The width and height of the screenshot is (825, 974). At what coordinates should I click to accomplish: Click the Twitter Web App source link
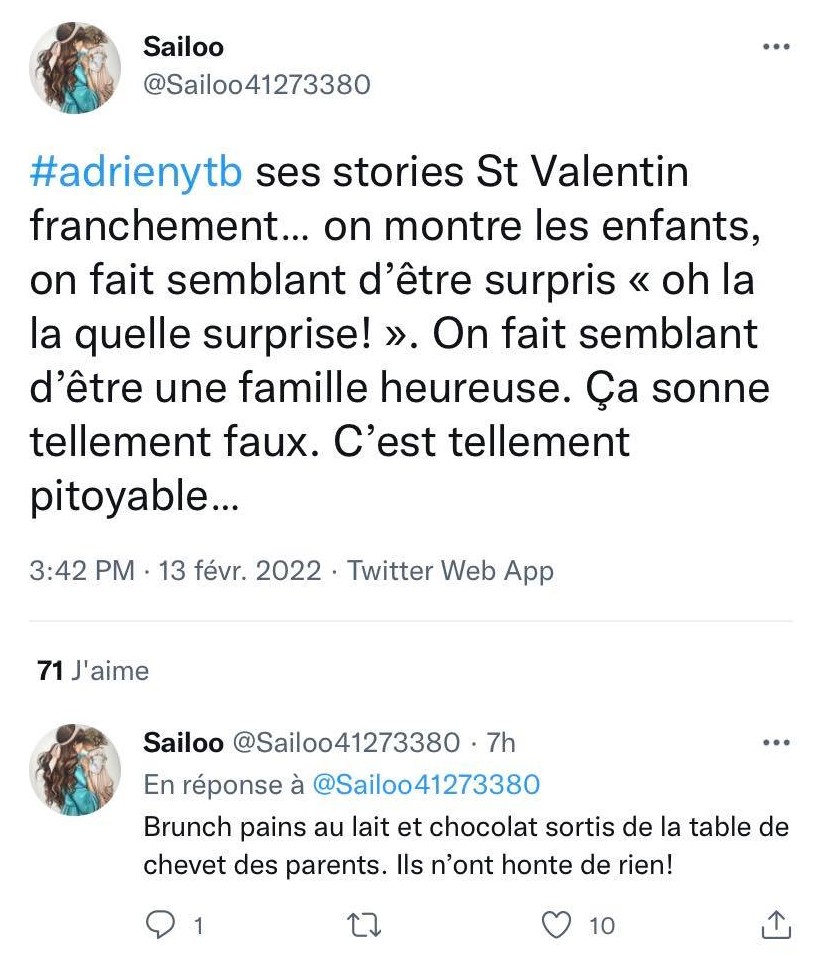450,571
